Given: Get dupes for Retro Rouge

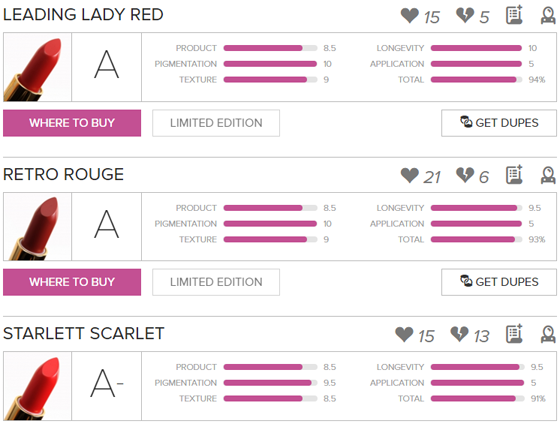Looking at the screenshot, I should (x=499, y=282).
